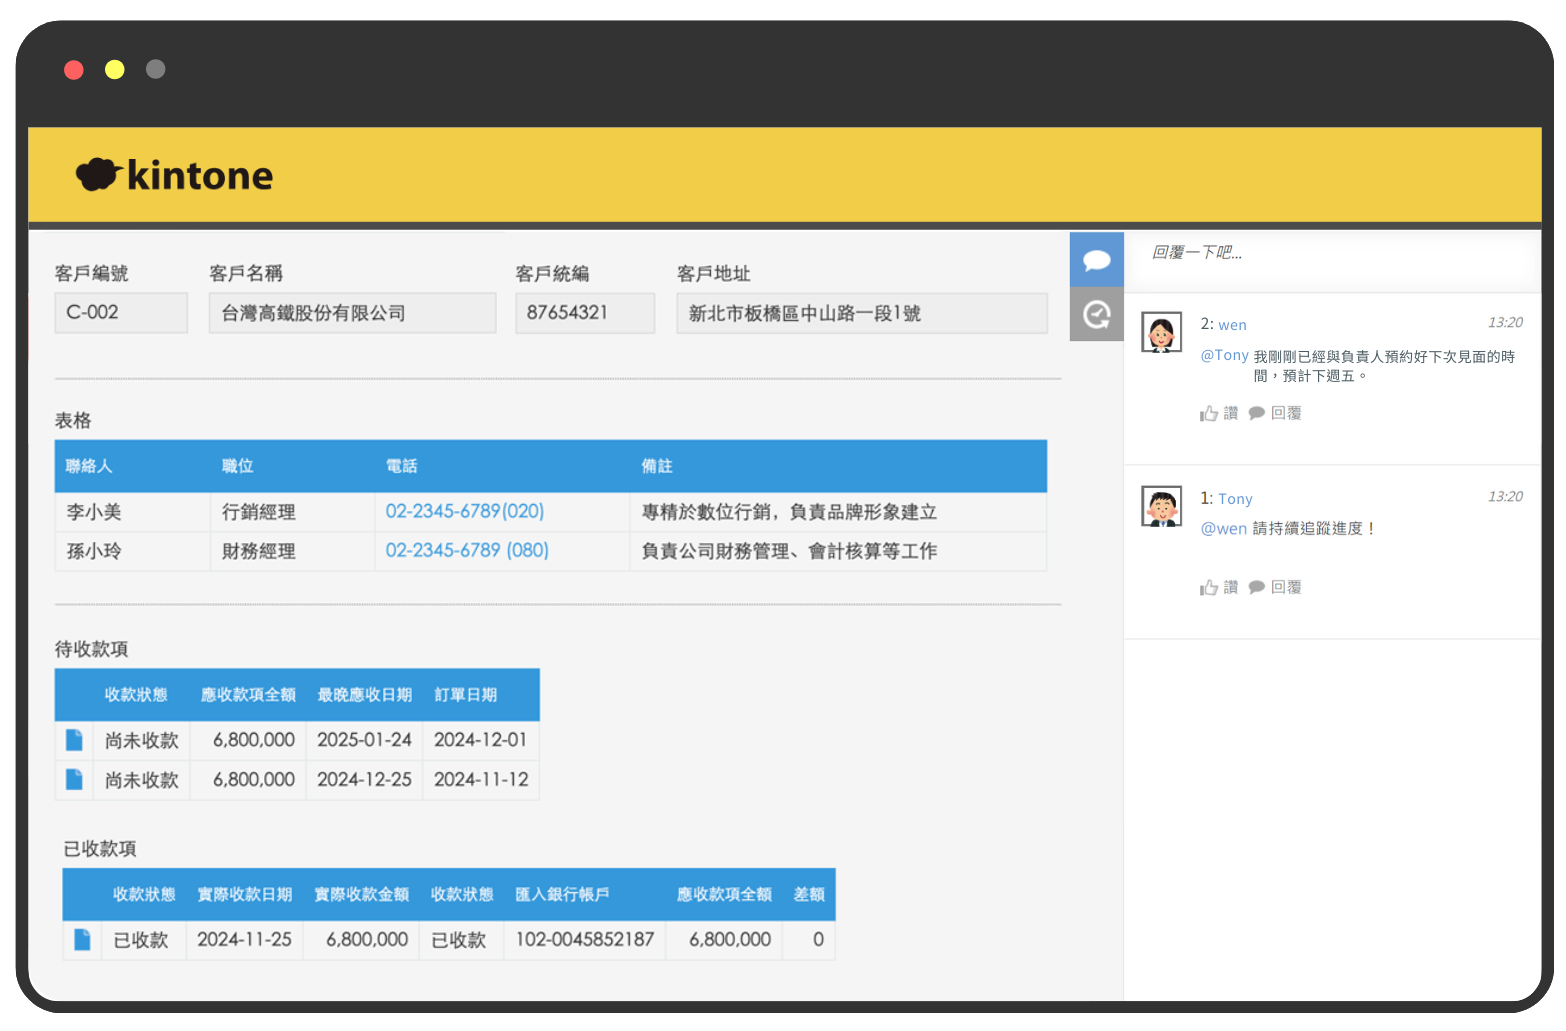The height and width of the screenshot is (1031, 1566).
Task: Select the date cell 2024-12-25
Action: (x=364, y=779)
